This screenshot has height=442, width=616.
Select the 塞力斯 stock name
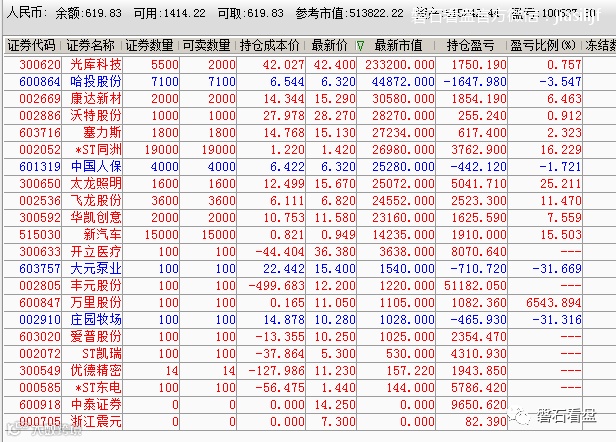coord(102,132)
